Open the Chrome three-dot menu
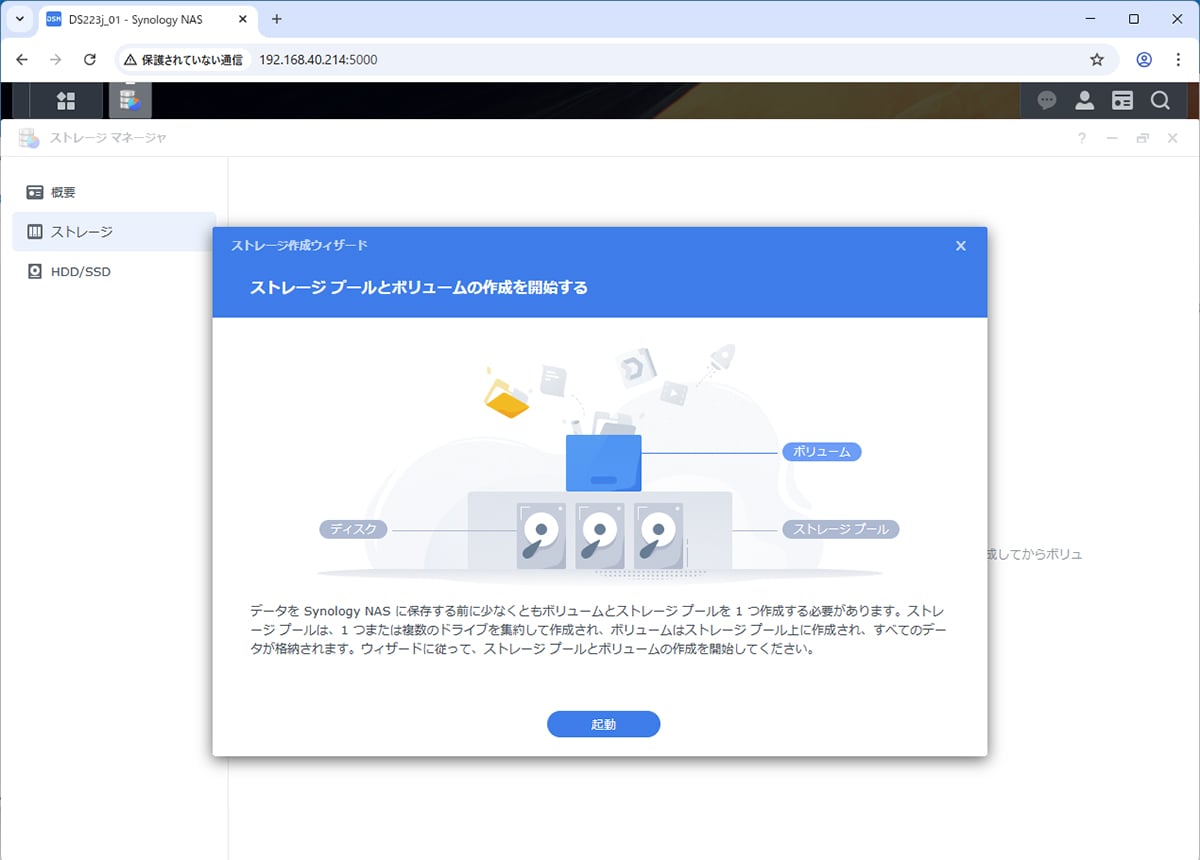The height and width of the screenshot is (860, 1200). tap(1178, 60)
